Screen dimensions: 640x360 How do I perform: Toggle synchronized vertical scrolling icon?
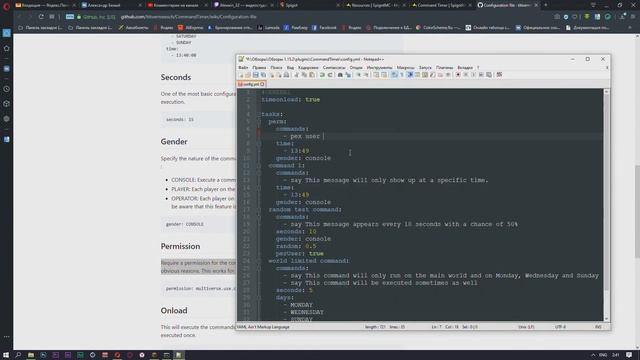376,75
